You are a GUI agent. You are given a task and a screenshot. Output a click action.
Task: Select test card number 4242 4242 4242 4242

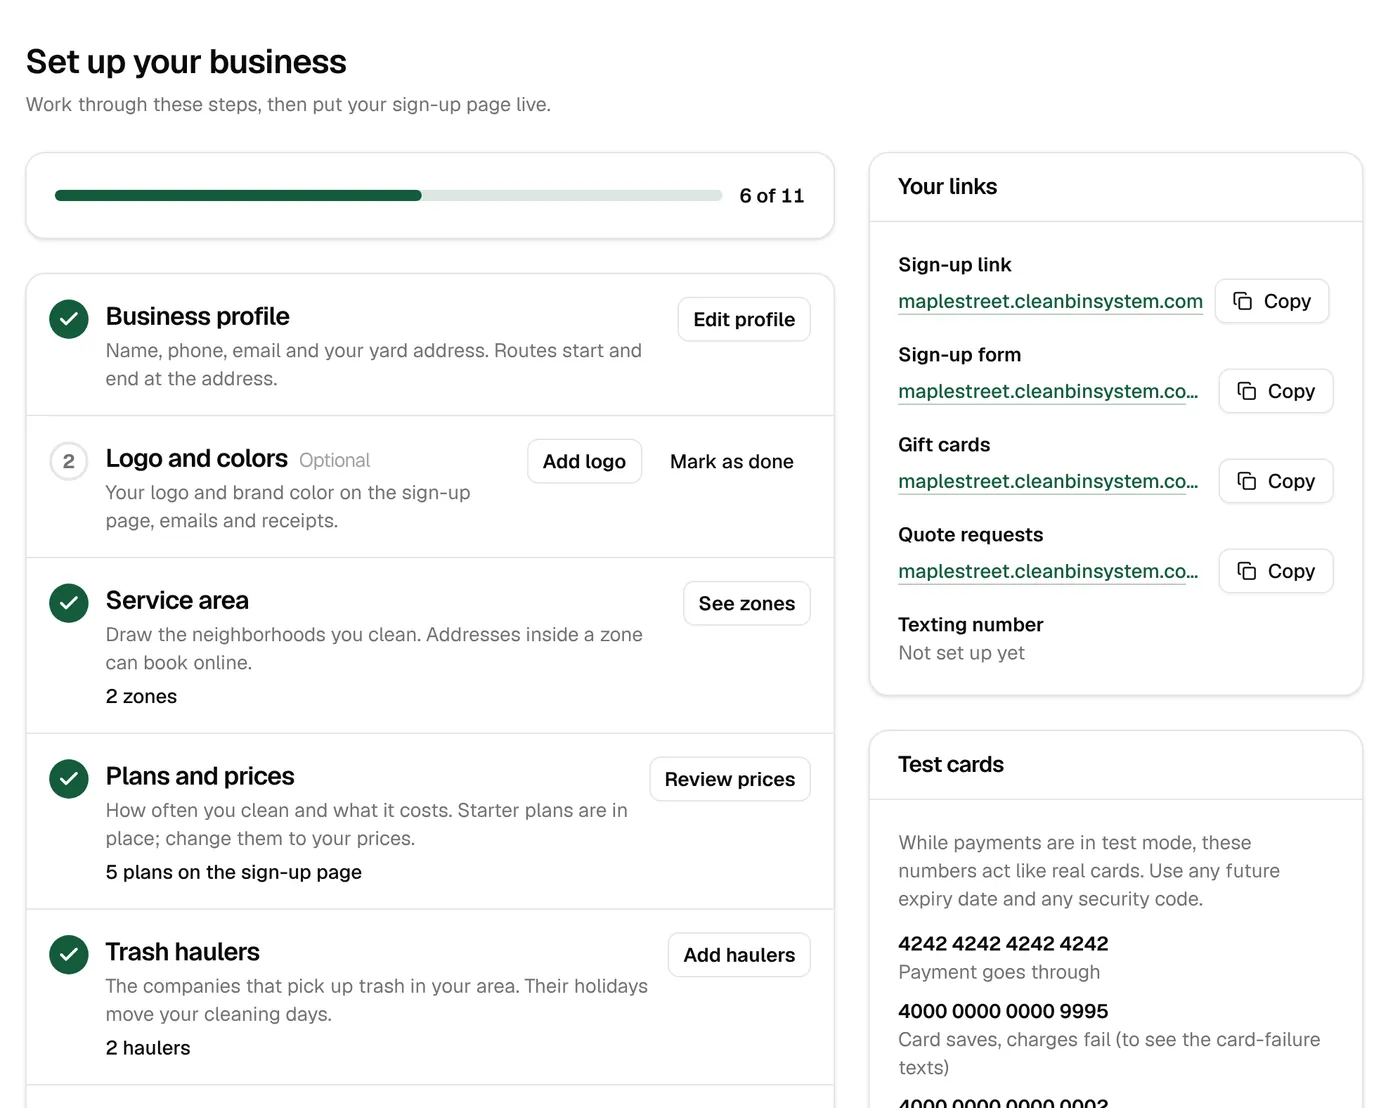1003,943
